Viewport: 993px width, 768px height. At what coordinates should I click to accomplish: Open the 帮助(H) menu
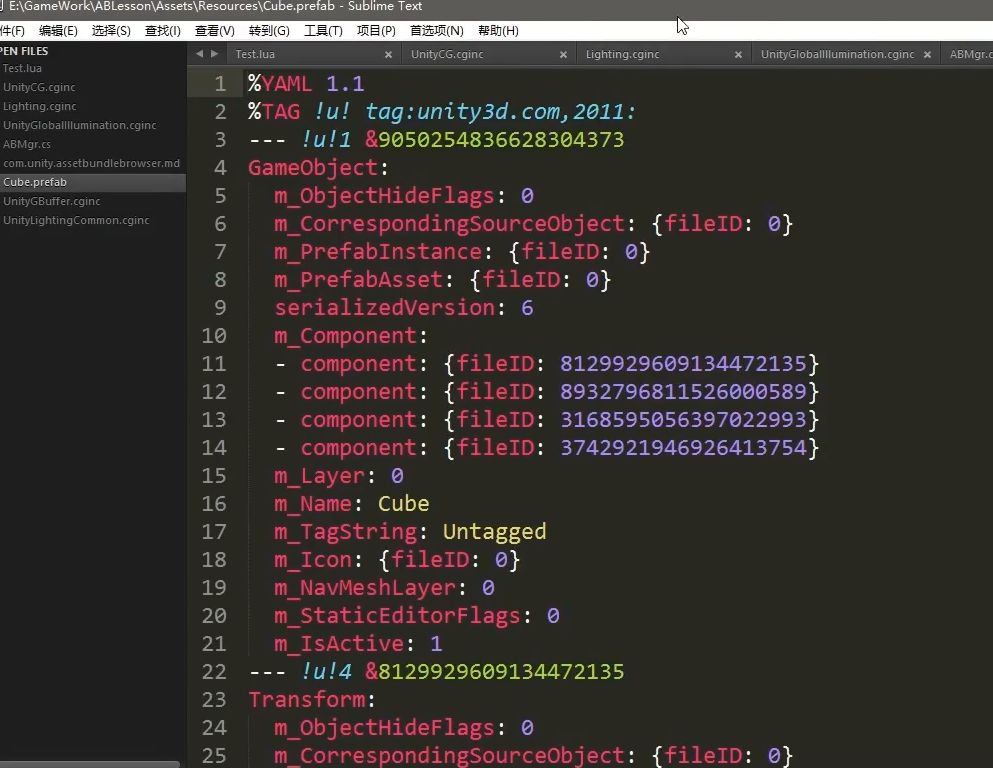coord(498,30)
